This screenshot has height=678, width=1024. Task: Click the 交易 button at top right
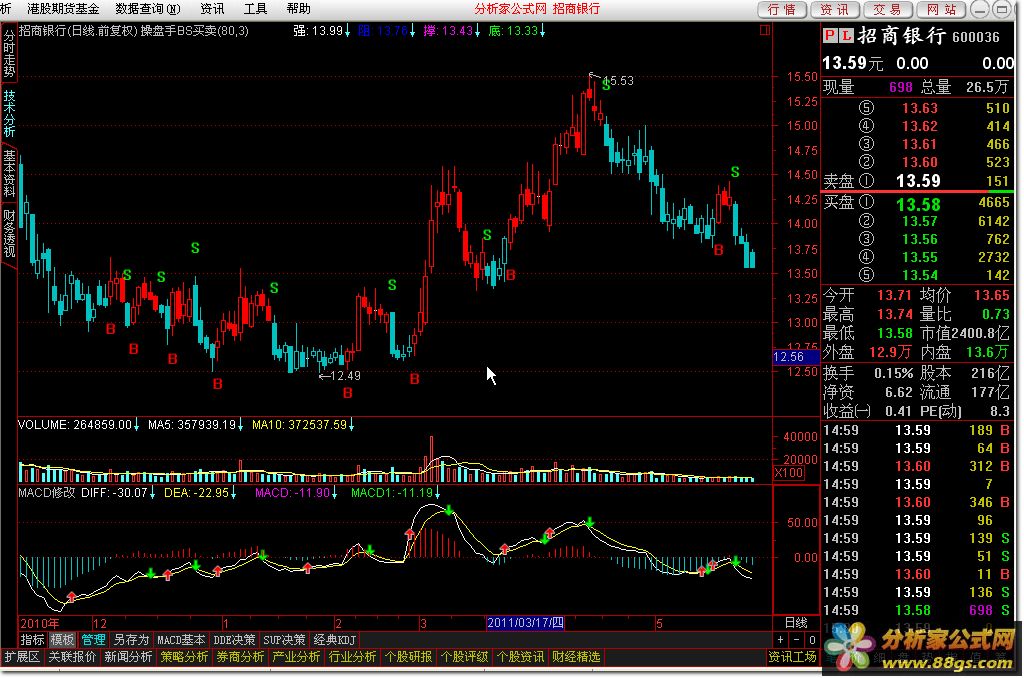click(x=888, y=9)
